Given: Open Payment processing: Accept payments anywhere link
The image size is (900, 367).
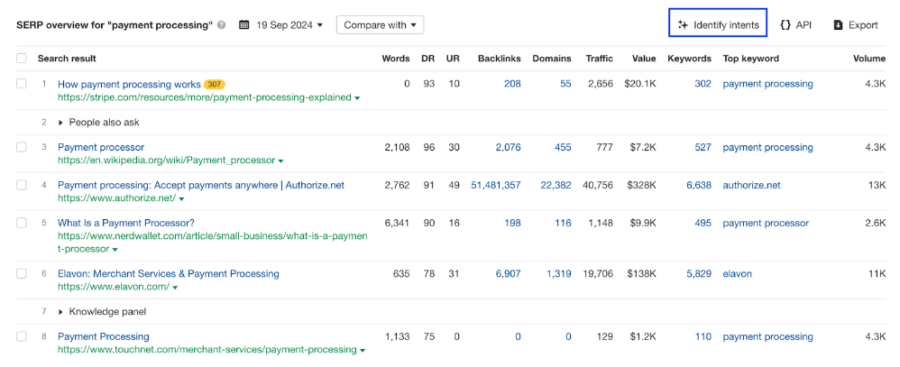Looking at the screenshot, I should tap(201, 186).
